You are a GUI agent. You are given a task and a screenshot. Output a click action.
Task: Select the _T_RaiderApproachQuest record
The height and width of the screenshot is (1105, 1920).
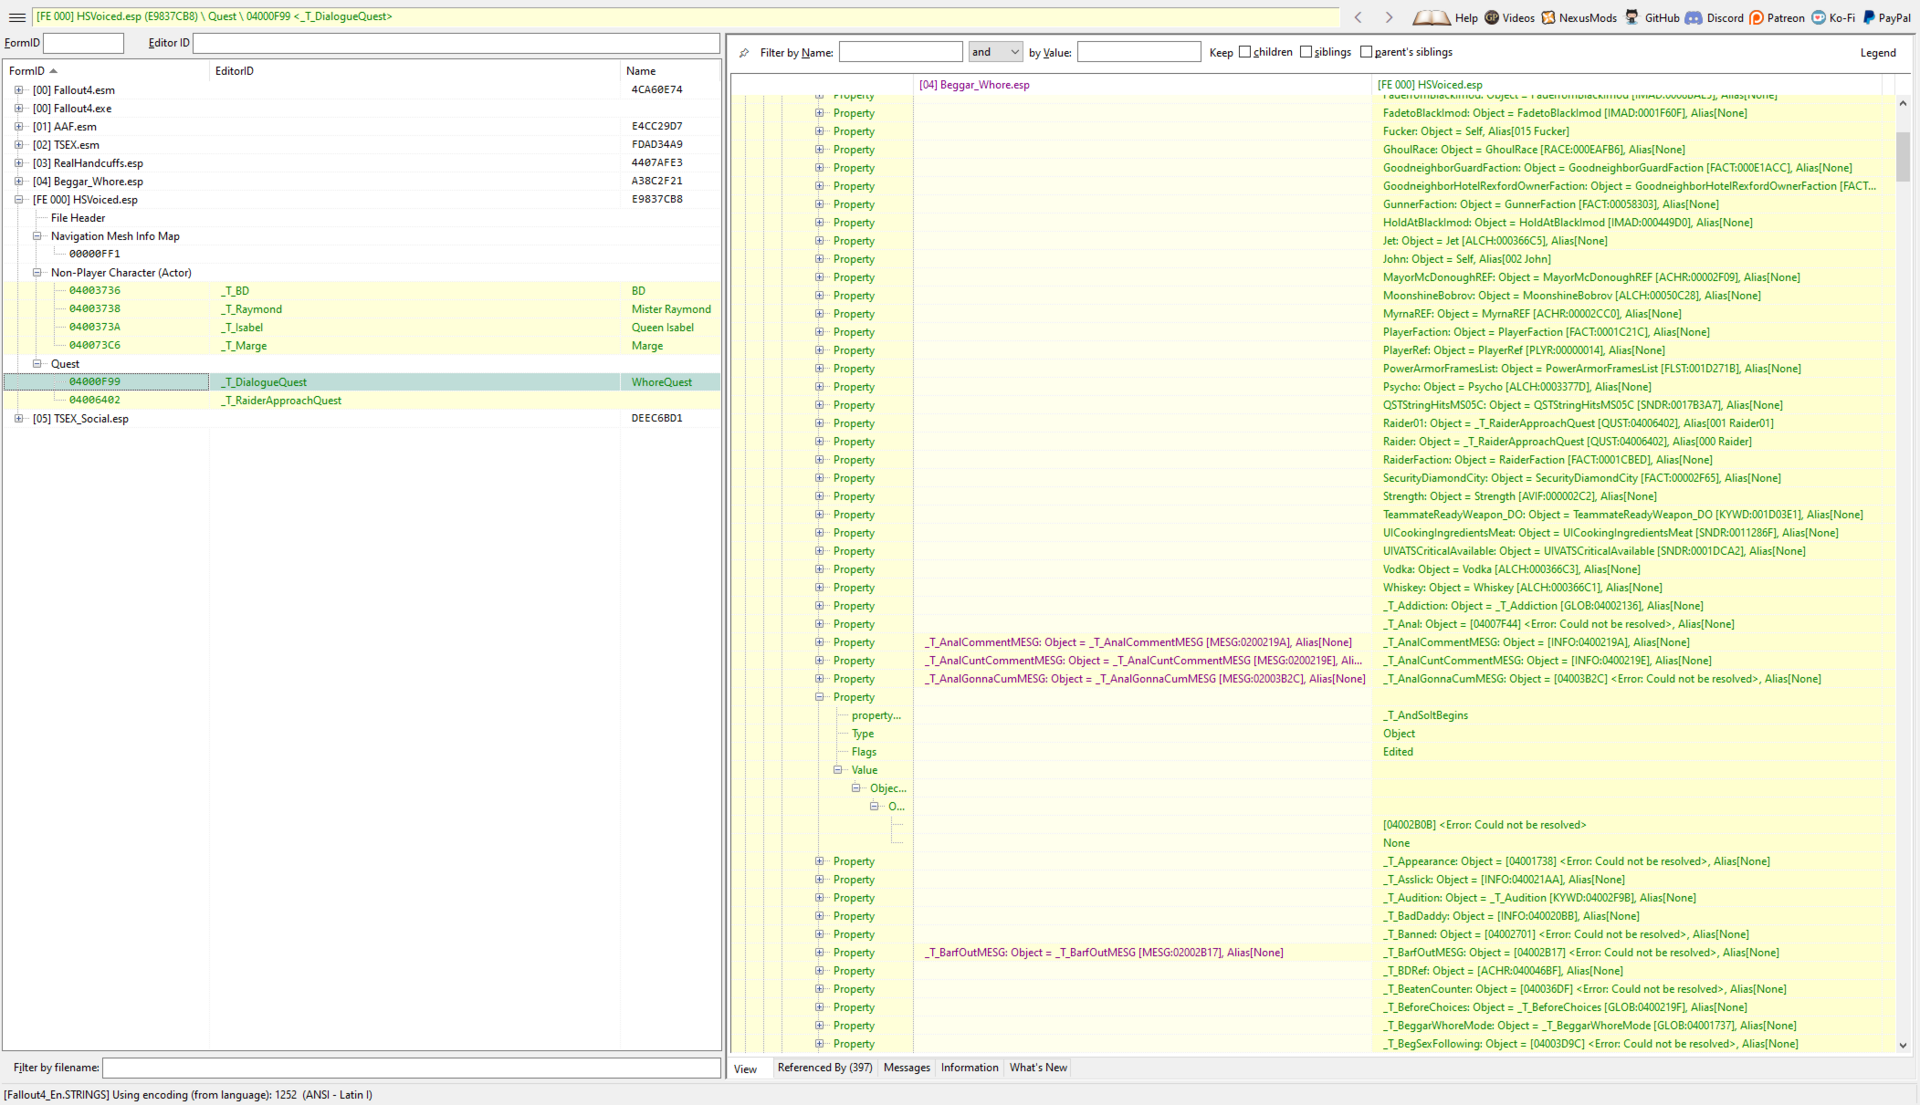[x=361, y=400]
